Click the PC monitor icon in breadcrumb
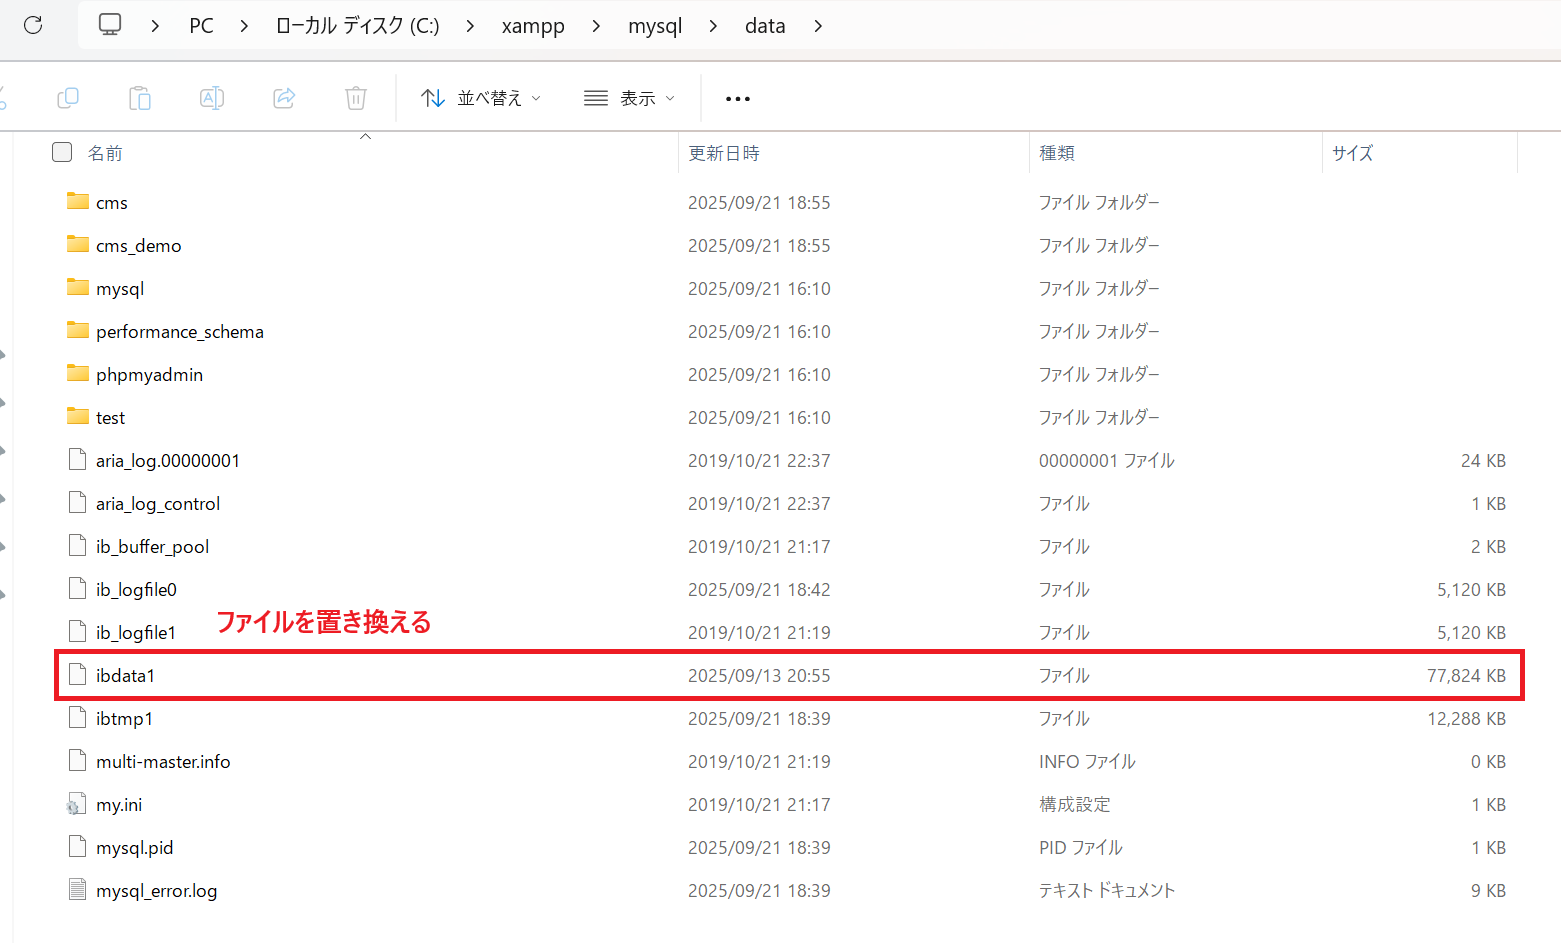This screenshot has height=943, width=1561. click(x=110, y=25)
